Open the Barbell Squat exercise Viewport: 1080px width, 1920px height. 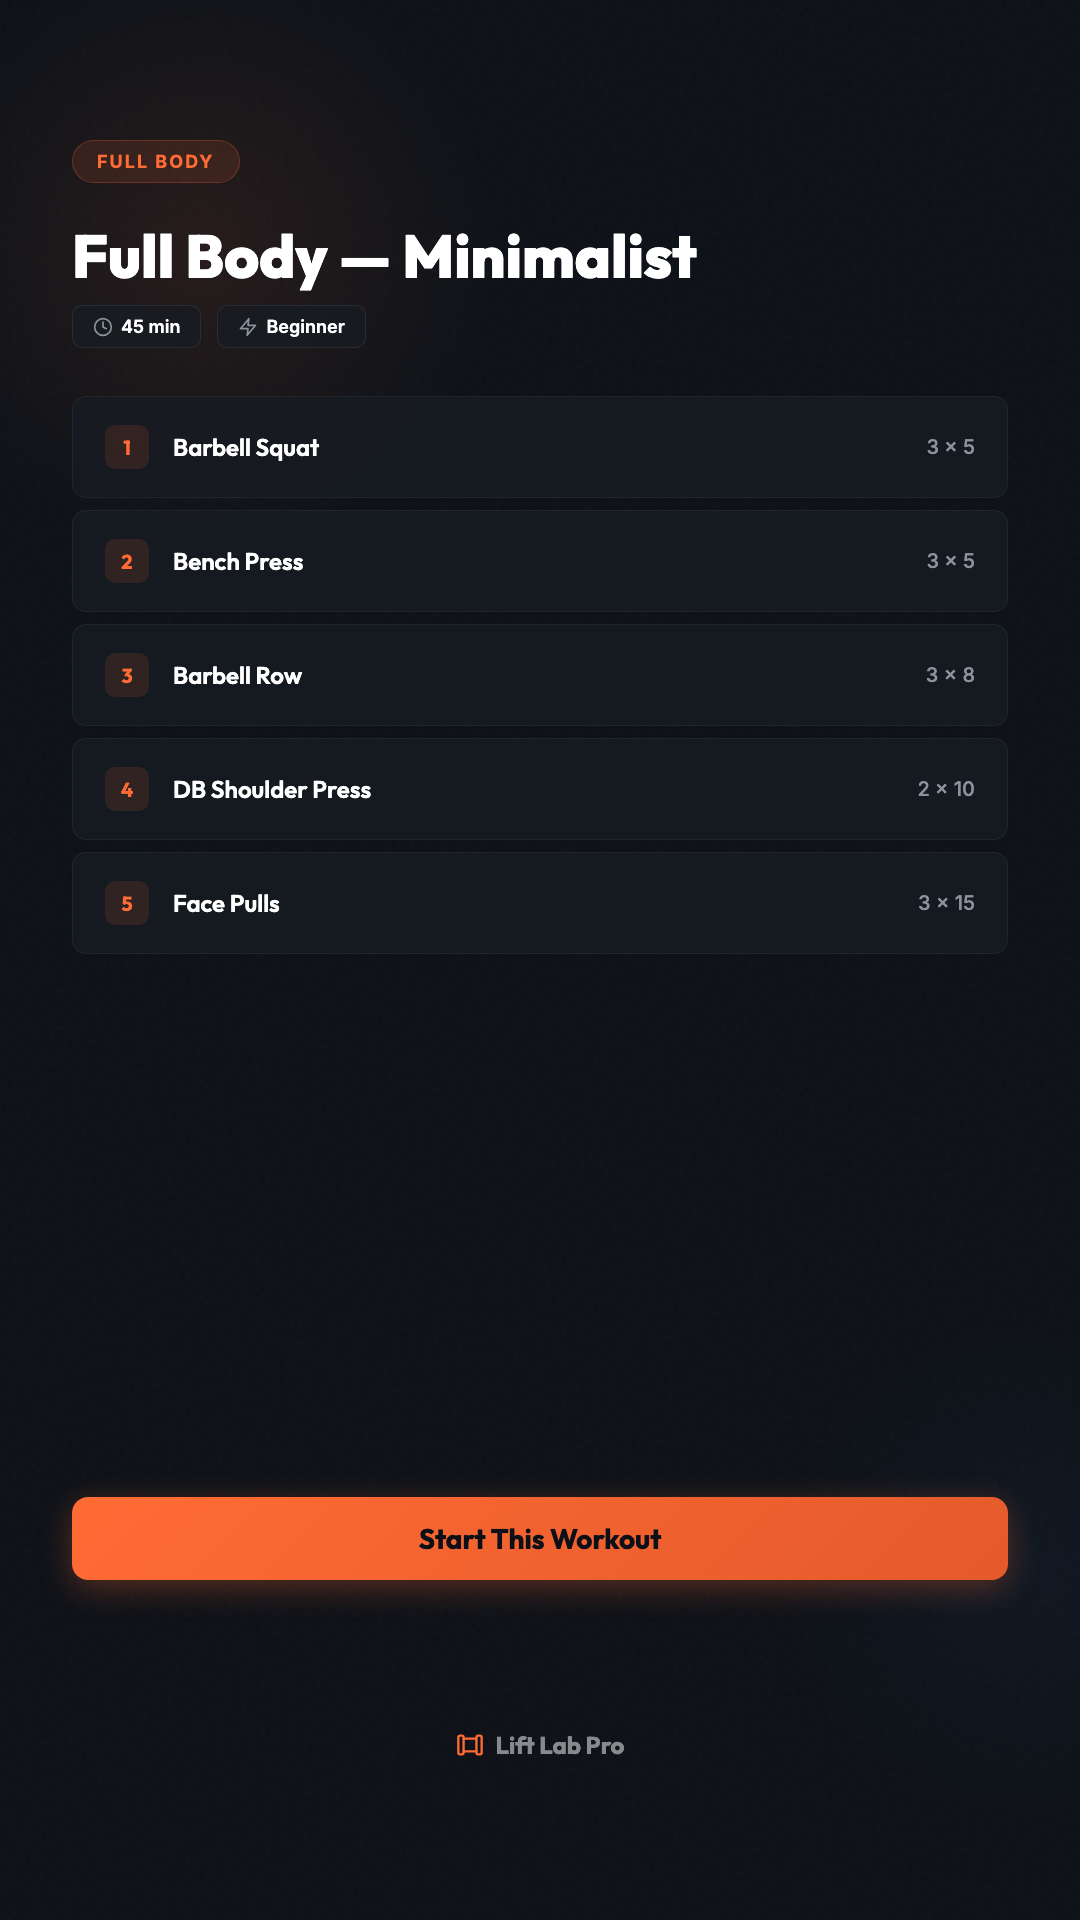[x=540, y=447]
